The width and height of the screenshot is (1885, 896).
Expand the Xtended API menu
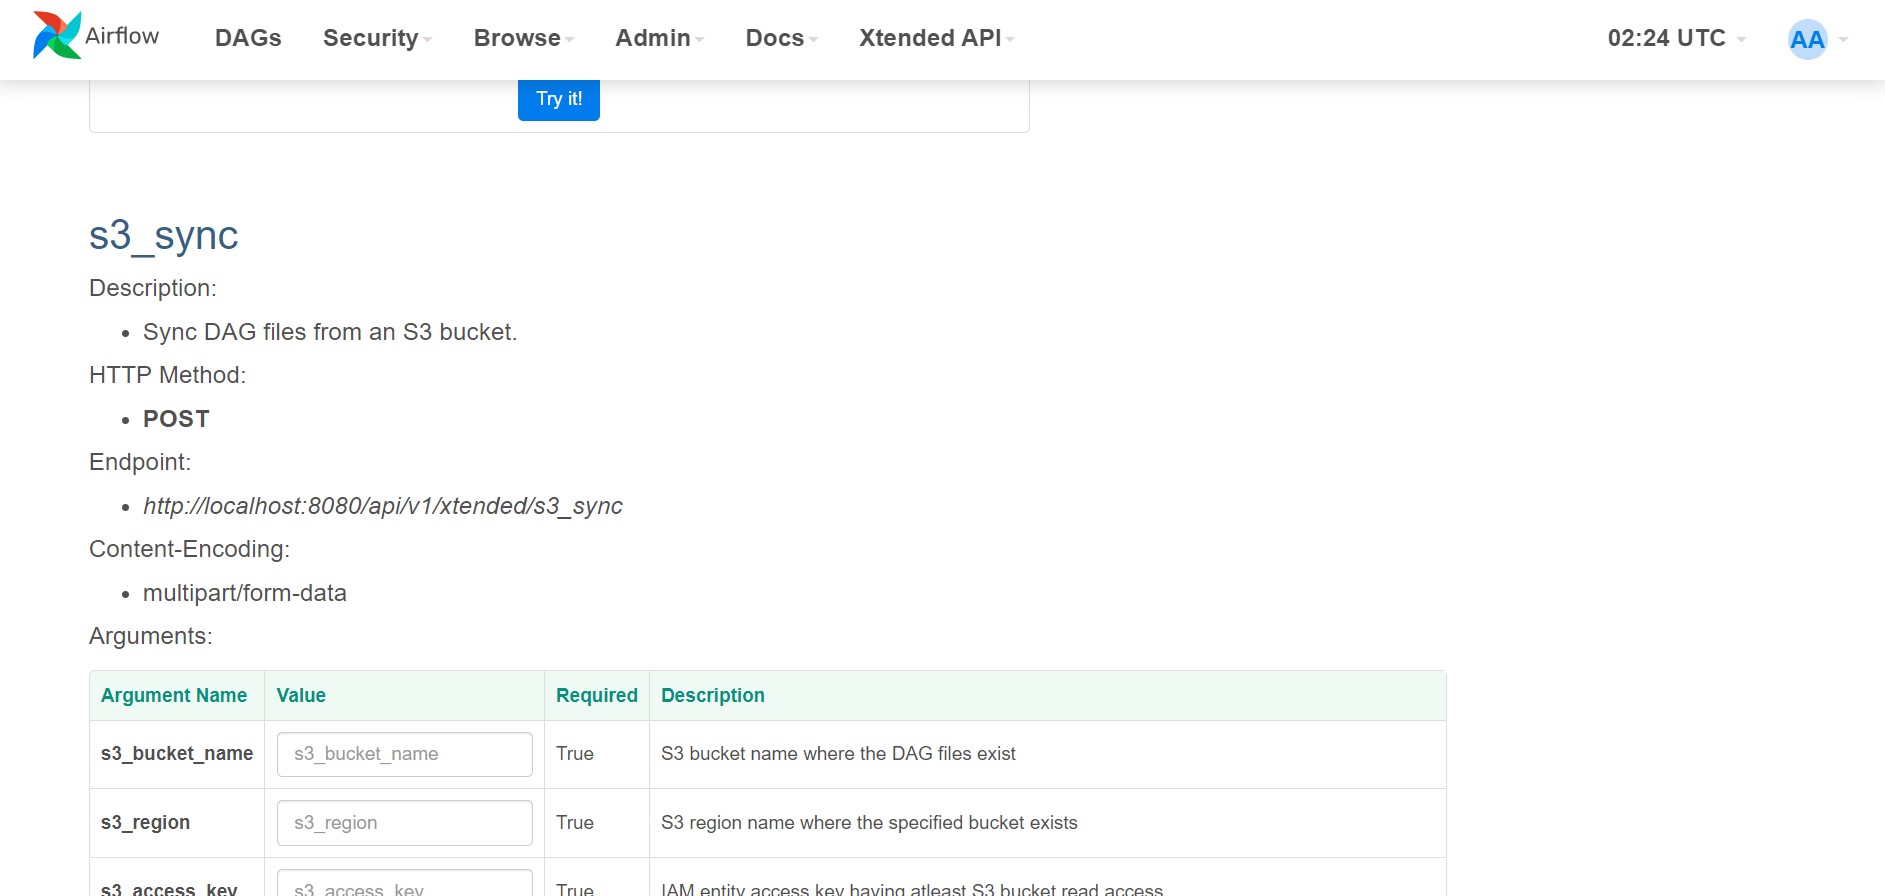tap(937, 38)
